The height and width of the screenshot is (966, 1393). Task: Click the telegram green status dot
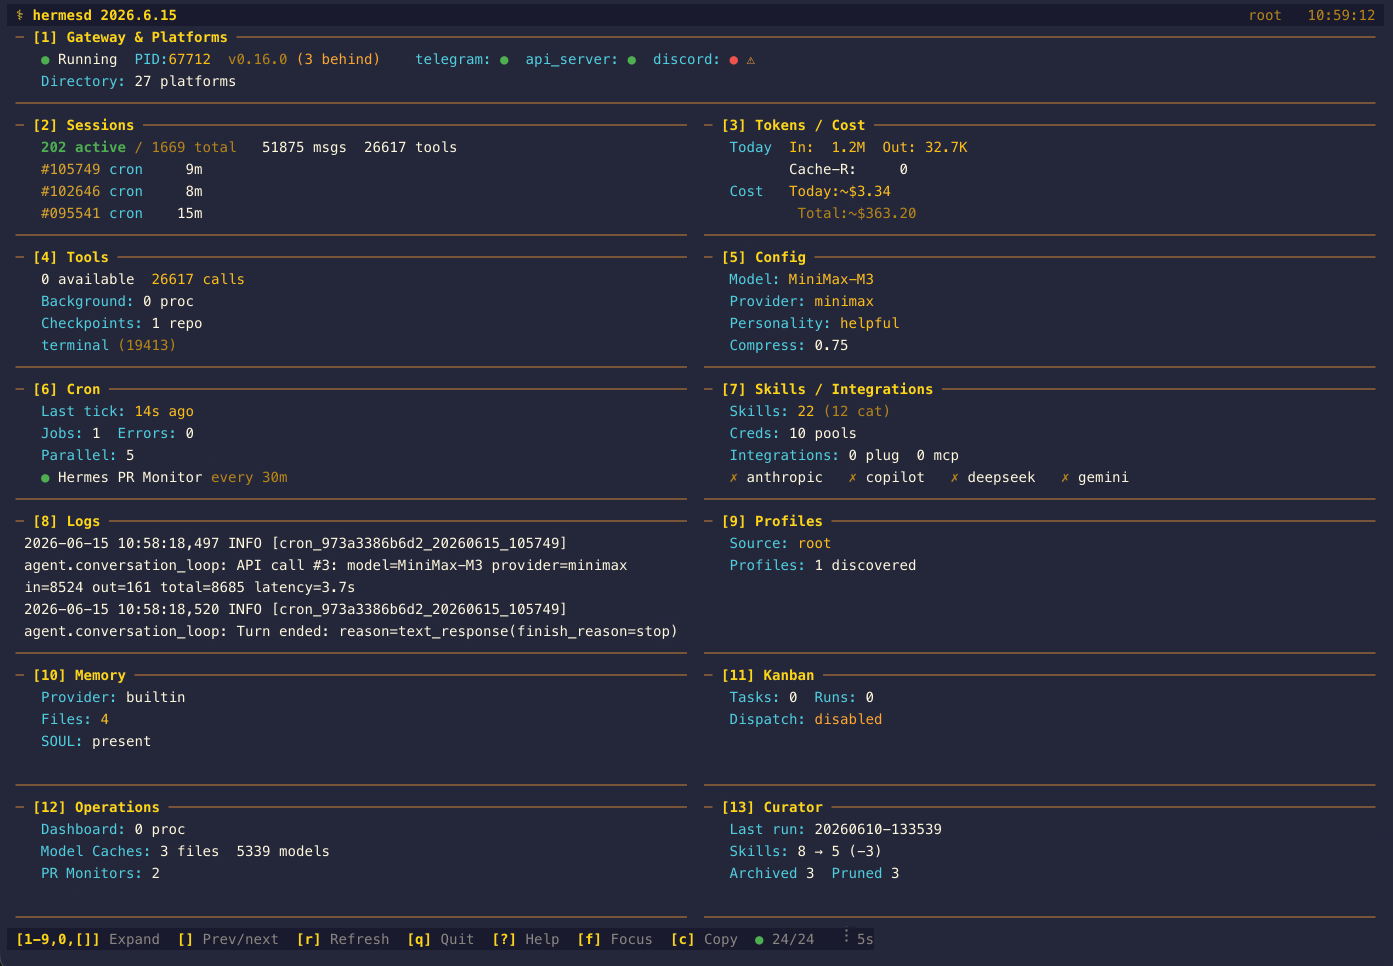[504, 60]
